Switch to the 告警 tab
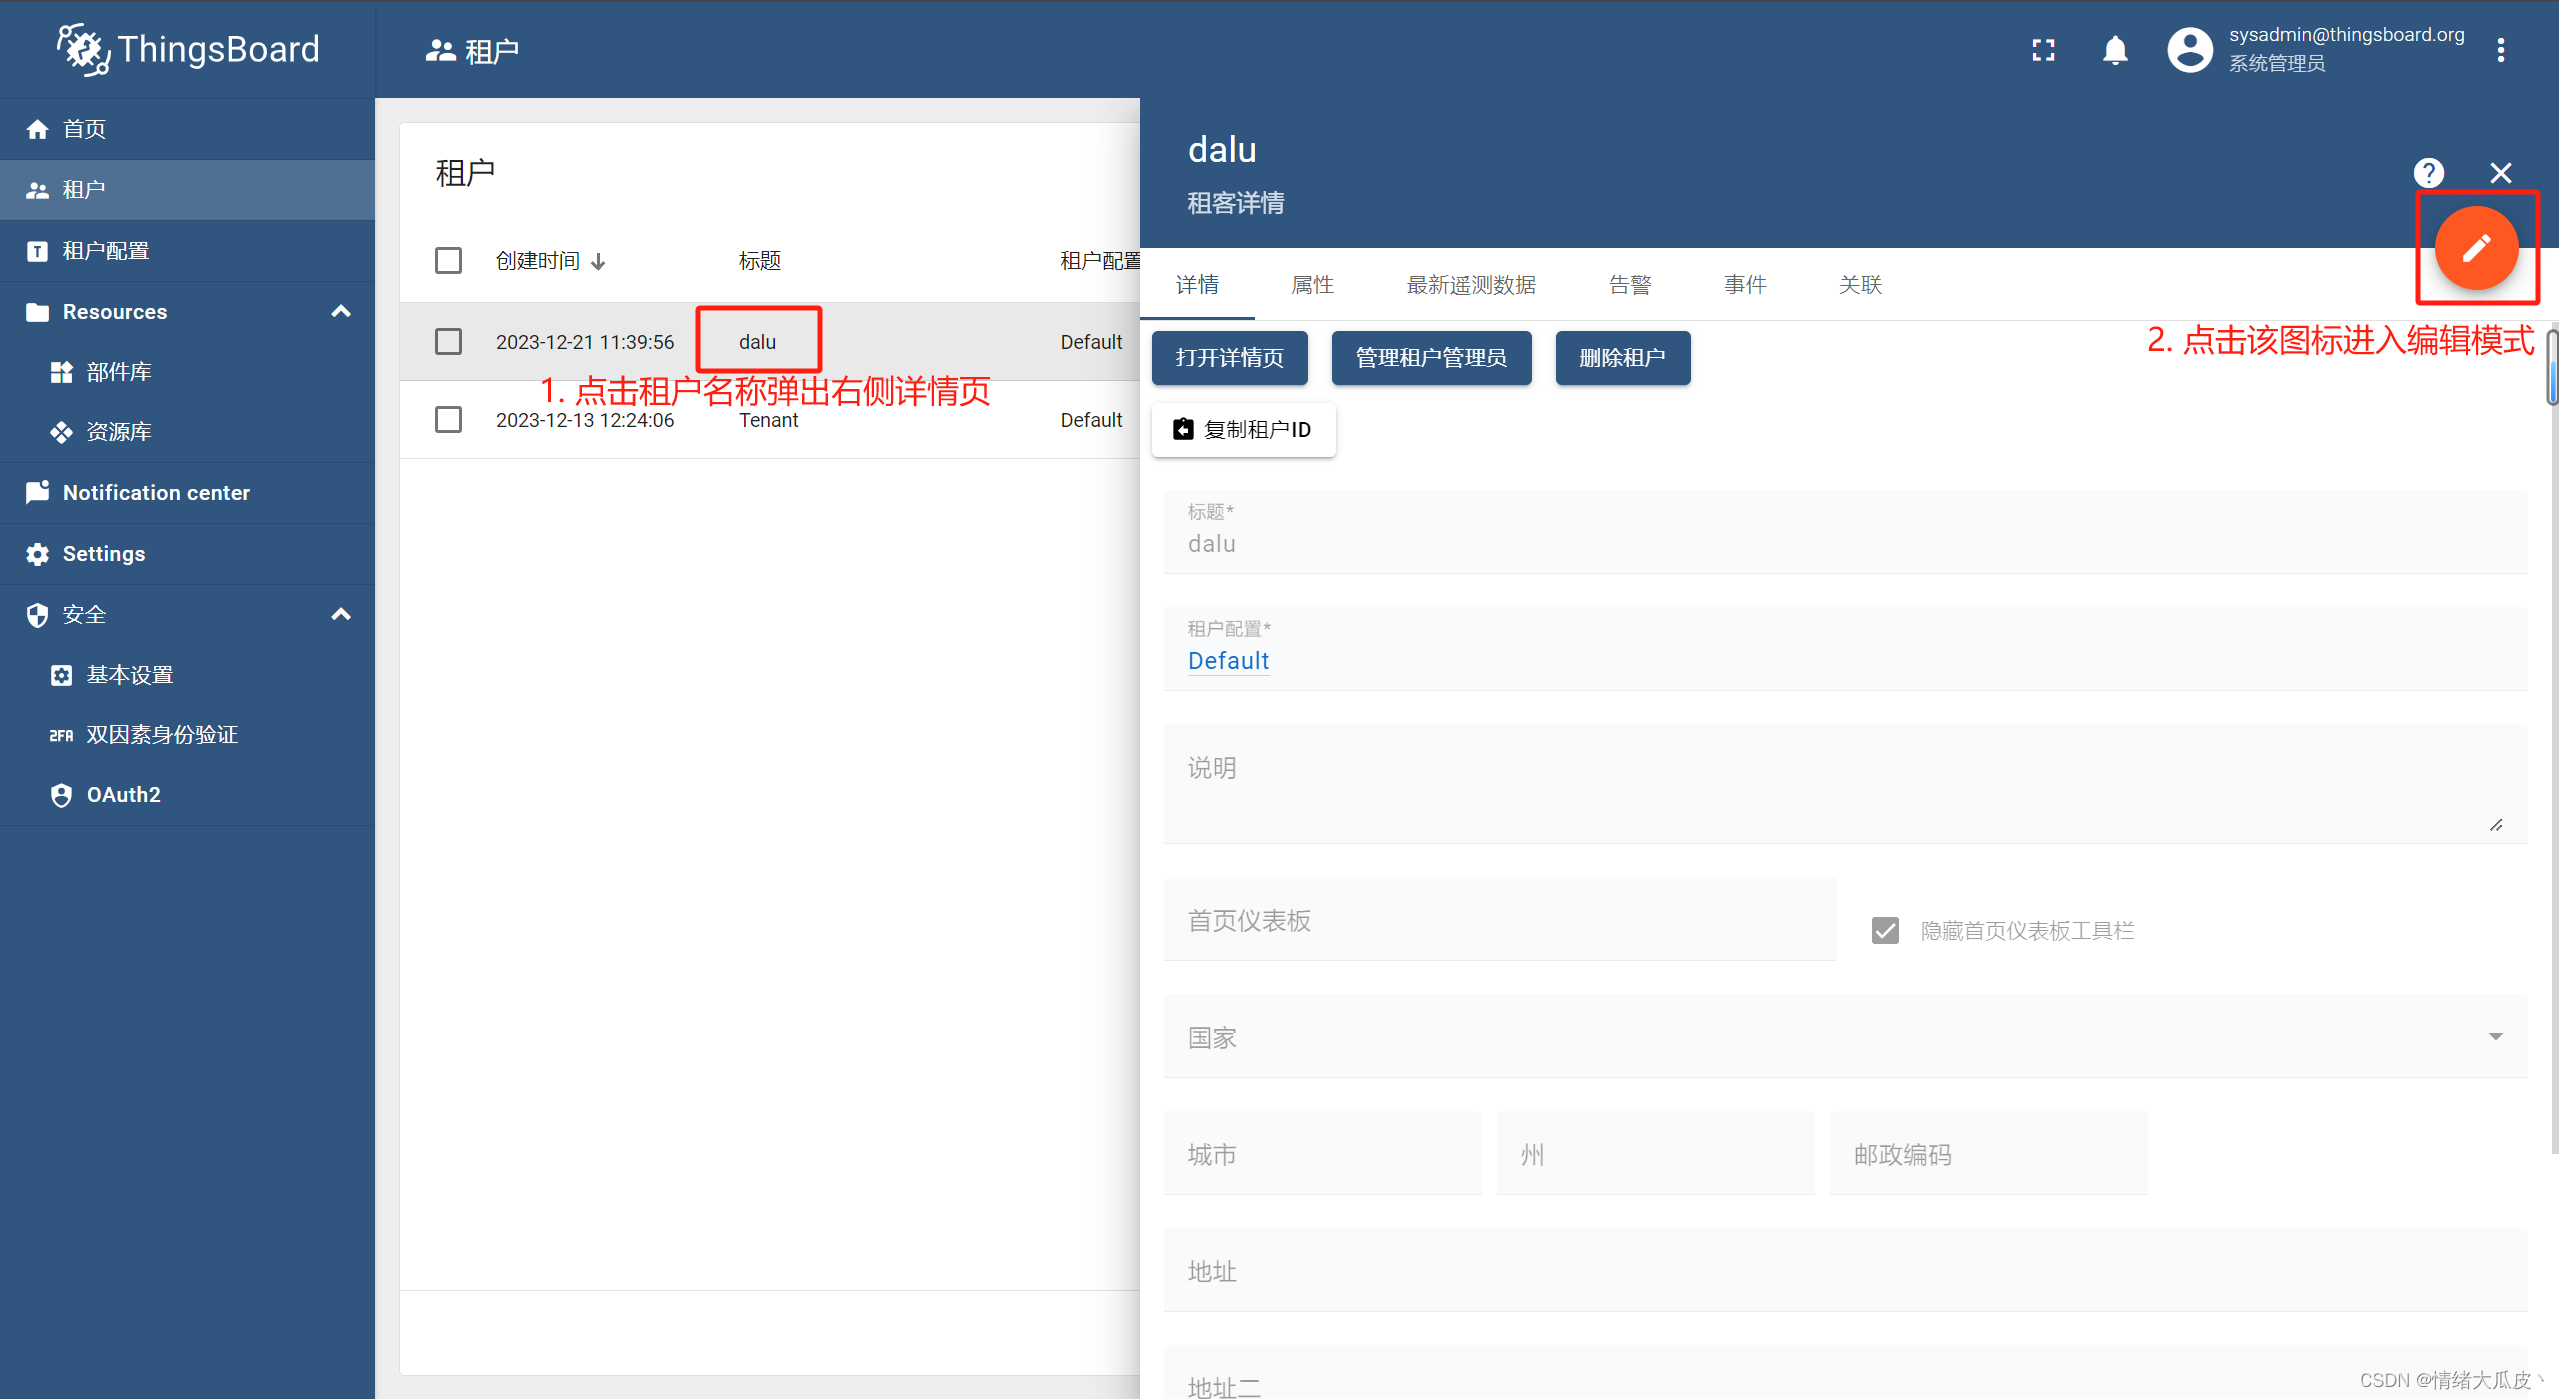This screenshot has width=2559, height=1399. 1630,285
